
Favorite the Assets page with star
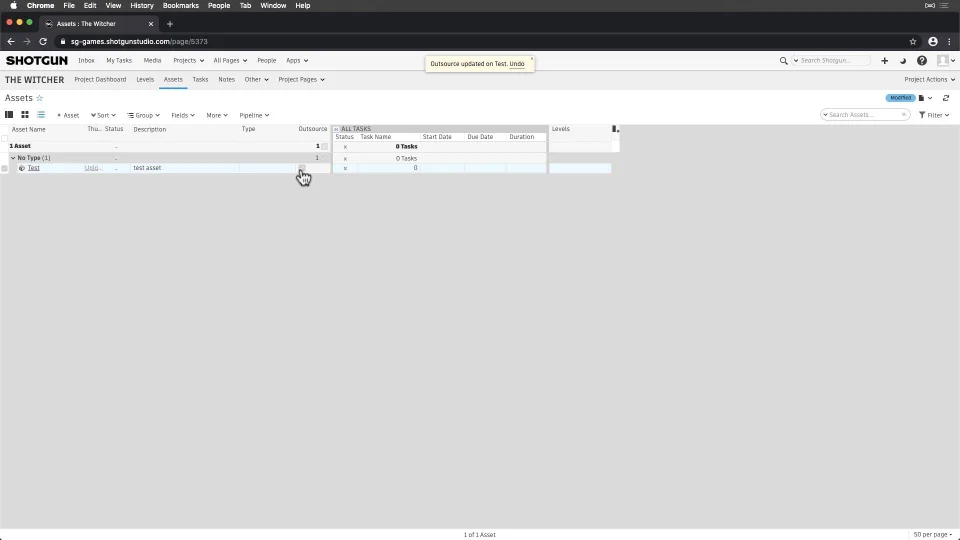[39, 98]
